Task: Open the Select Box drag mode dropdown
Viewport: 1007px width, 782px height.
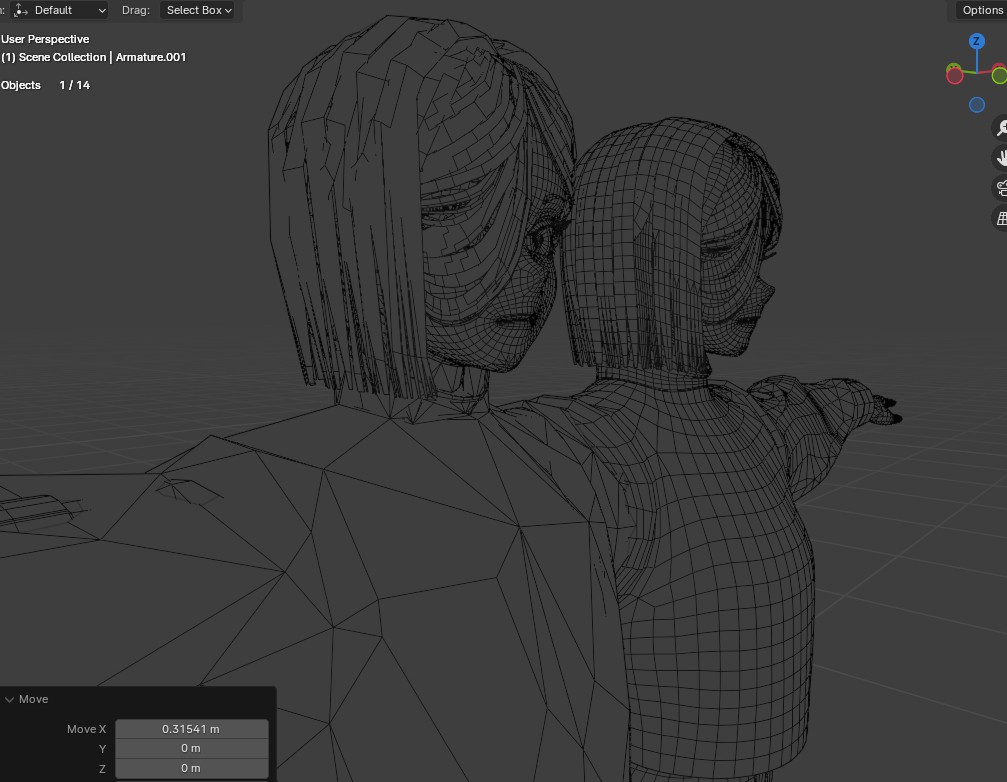Action: 197,10
